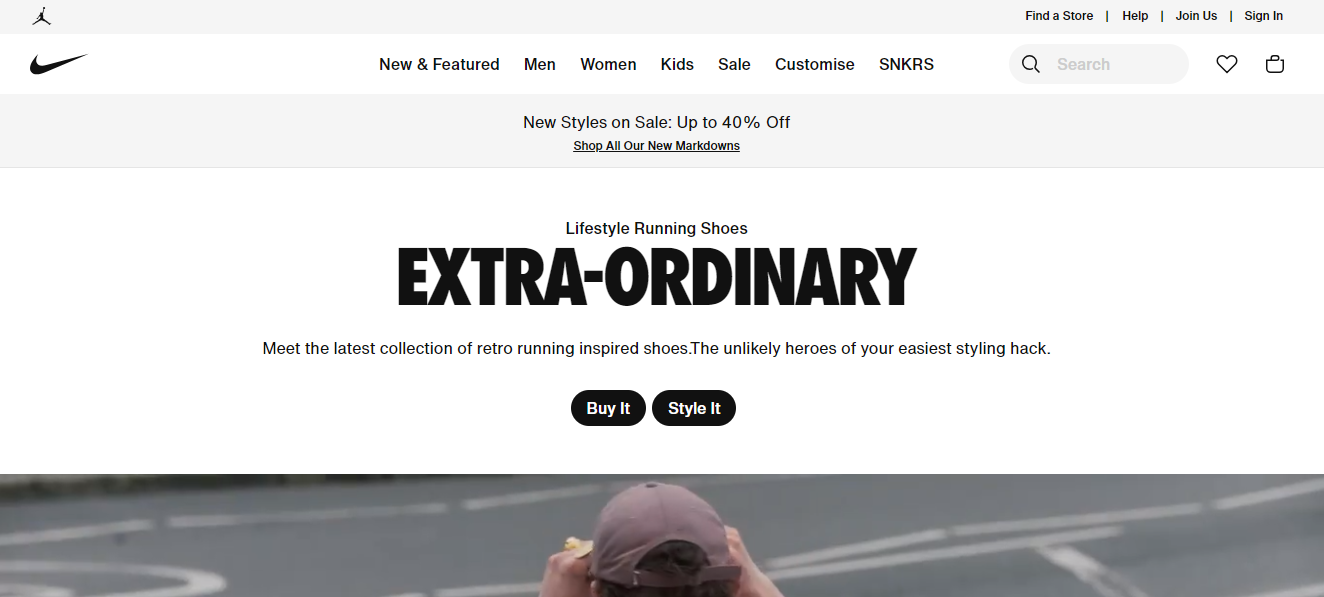This screenshot has width=1324, height=597.
Task: Select Customise in the navigation bar
Action: (815, 64)
